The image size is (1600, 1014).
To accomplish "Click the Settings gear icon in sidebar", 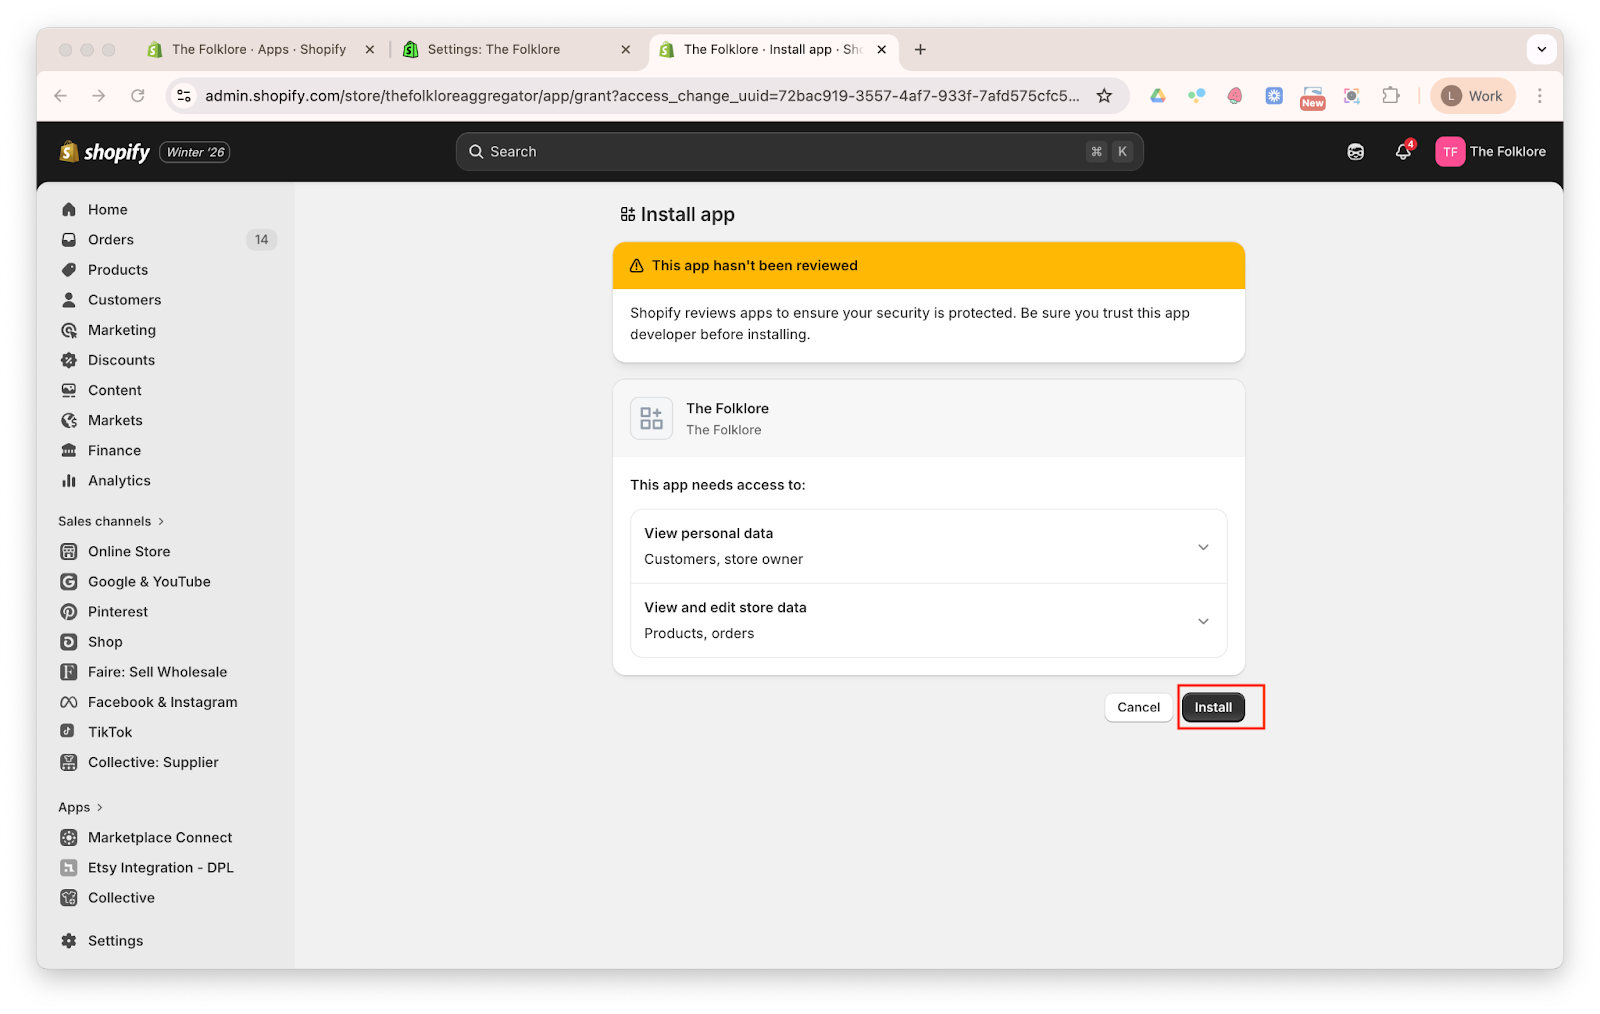I will pos(69,941).
